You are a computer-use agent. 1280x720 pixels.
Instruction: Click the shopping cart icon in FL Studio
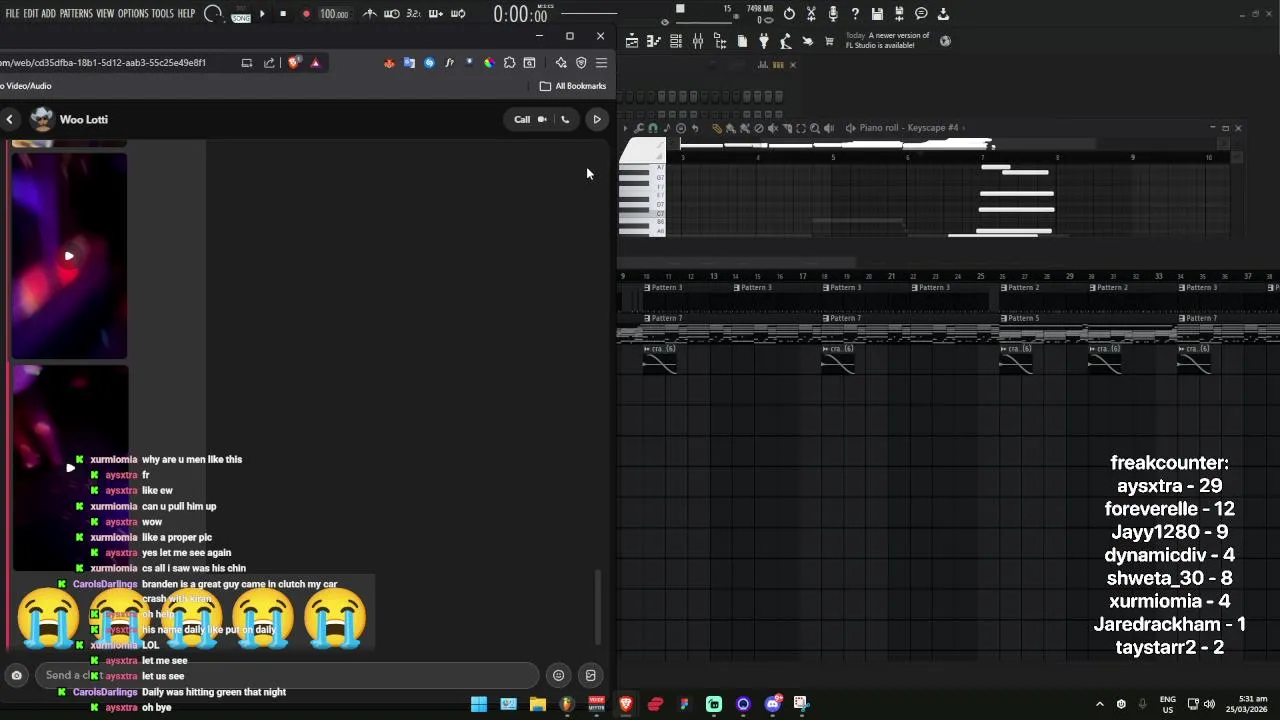(x=829, y=41)
